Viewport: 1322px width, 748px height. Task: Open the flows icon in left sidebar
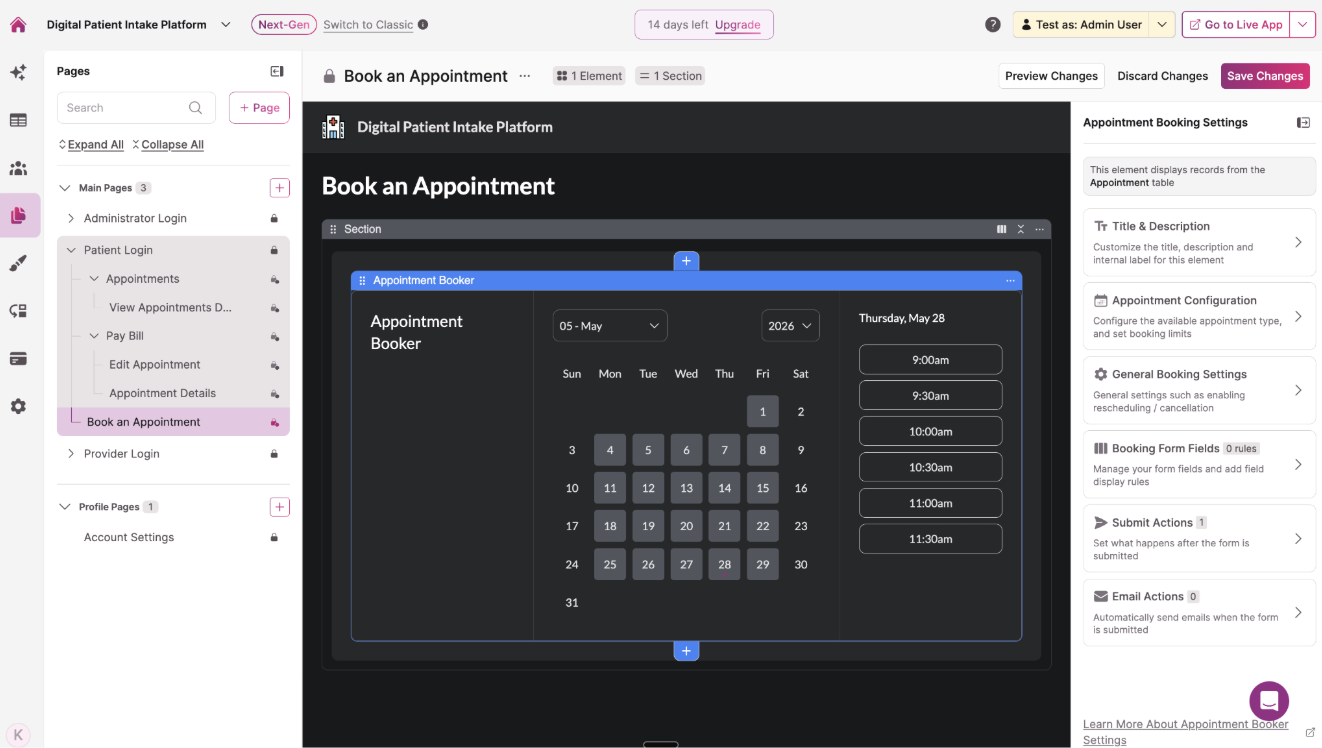[18, 311]
